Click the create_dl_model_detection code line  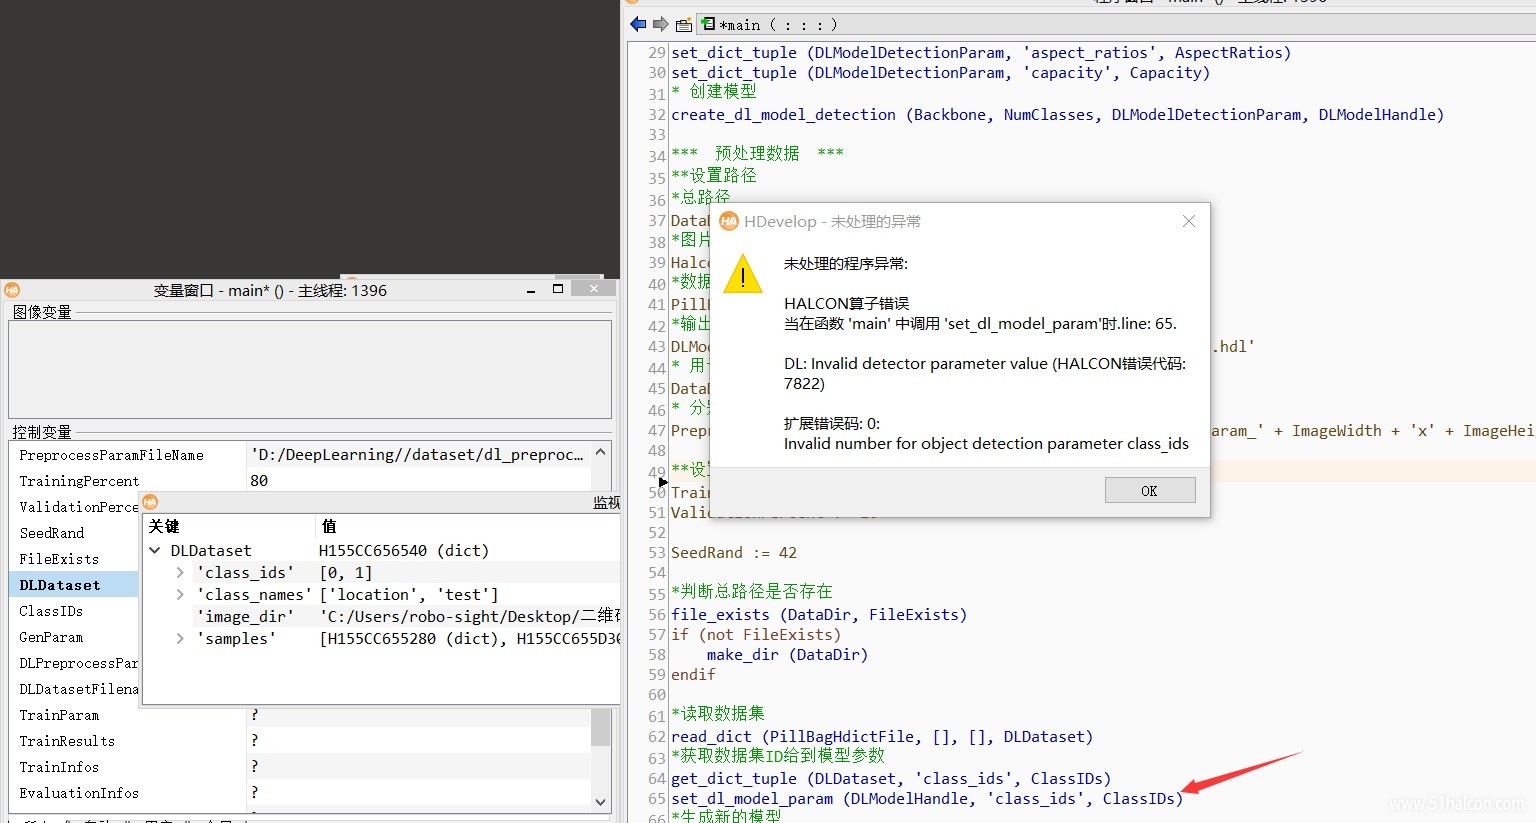tap(1058, 115)
